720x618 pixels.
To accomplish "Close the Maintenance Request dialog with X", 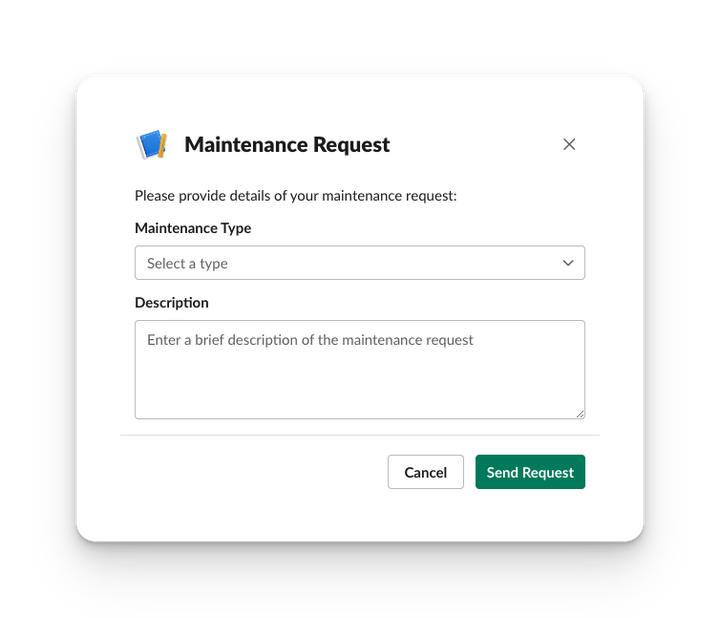I will coord(569,144).
